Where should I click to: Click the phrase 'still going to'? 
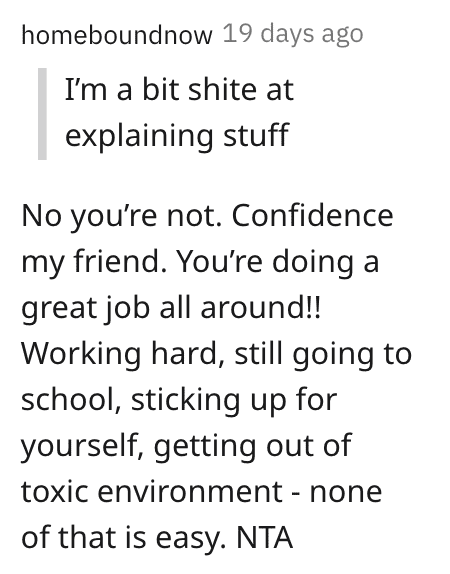tap(323, 355)
